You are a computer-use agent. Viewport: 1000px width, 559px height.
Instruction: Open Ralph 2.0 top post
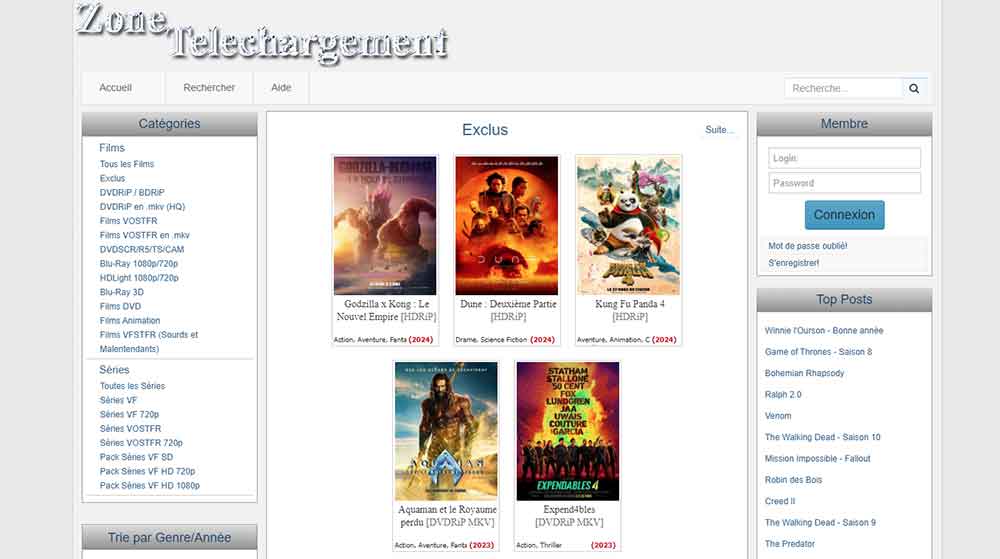click(783, 395)
